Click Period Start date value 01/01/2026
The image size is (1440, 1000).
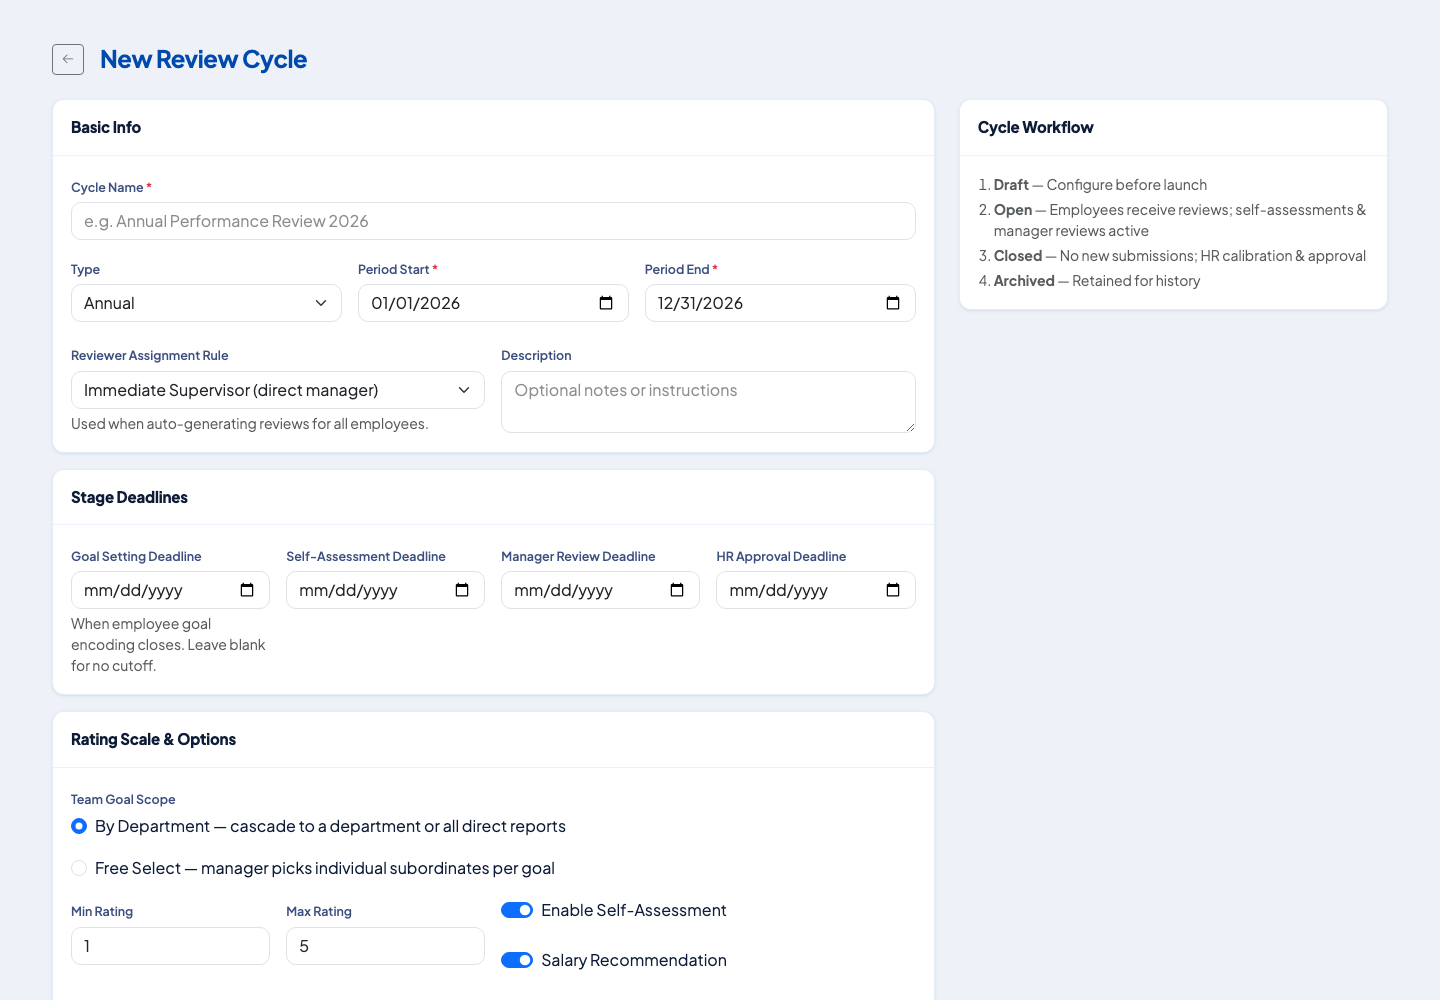[416, 303]
